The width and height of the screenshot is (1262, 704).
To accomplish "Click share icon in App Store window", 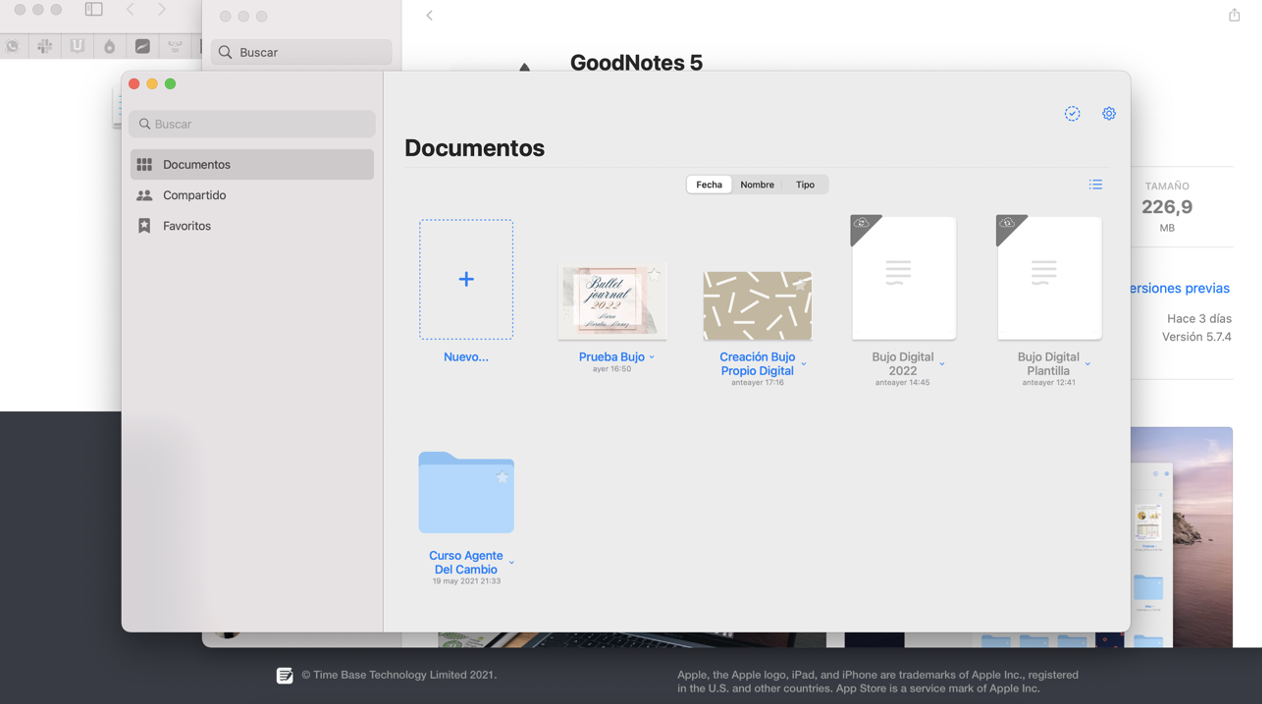I will click(x=1234, y=15).
